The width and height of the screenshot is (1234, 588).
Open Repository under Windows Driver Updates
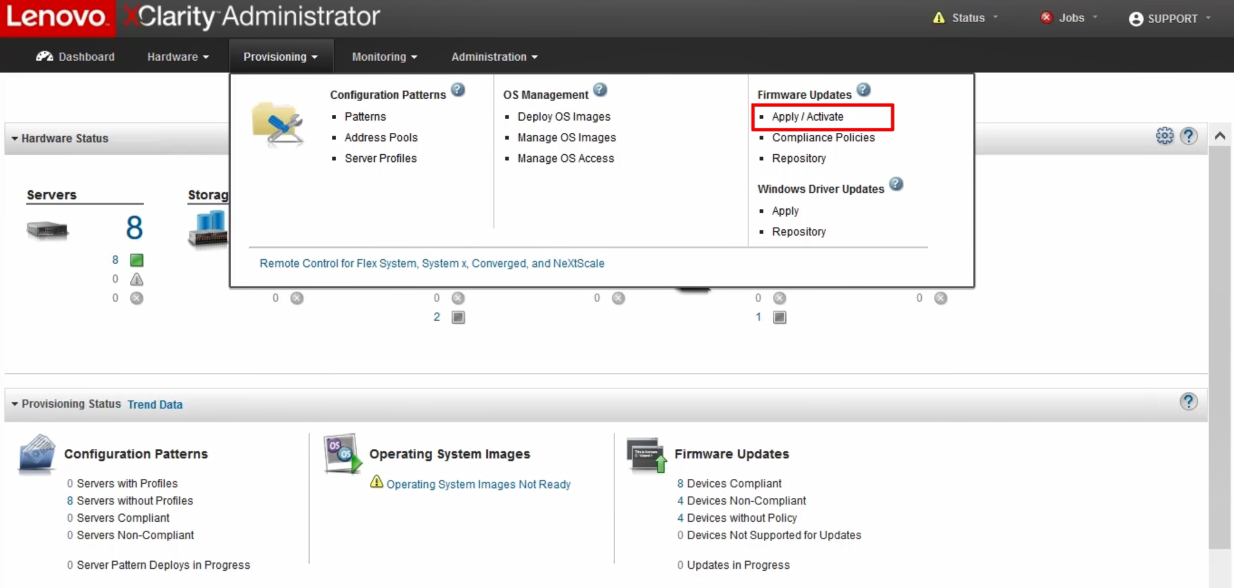coord(799,232)
